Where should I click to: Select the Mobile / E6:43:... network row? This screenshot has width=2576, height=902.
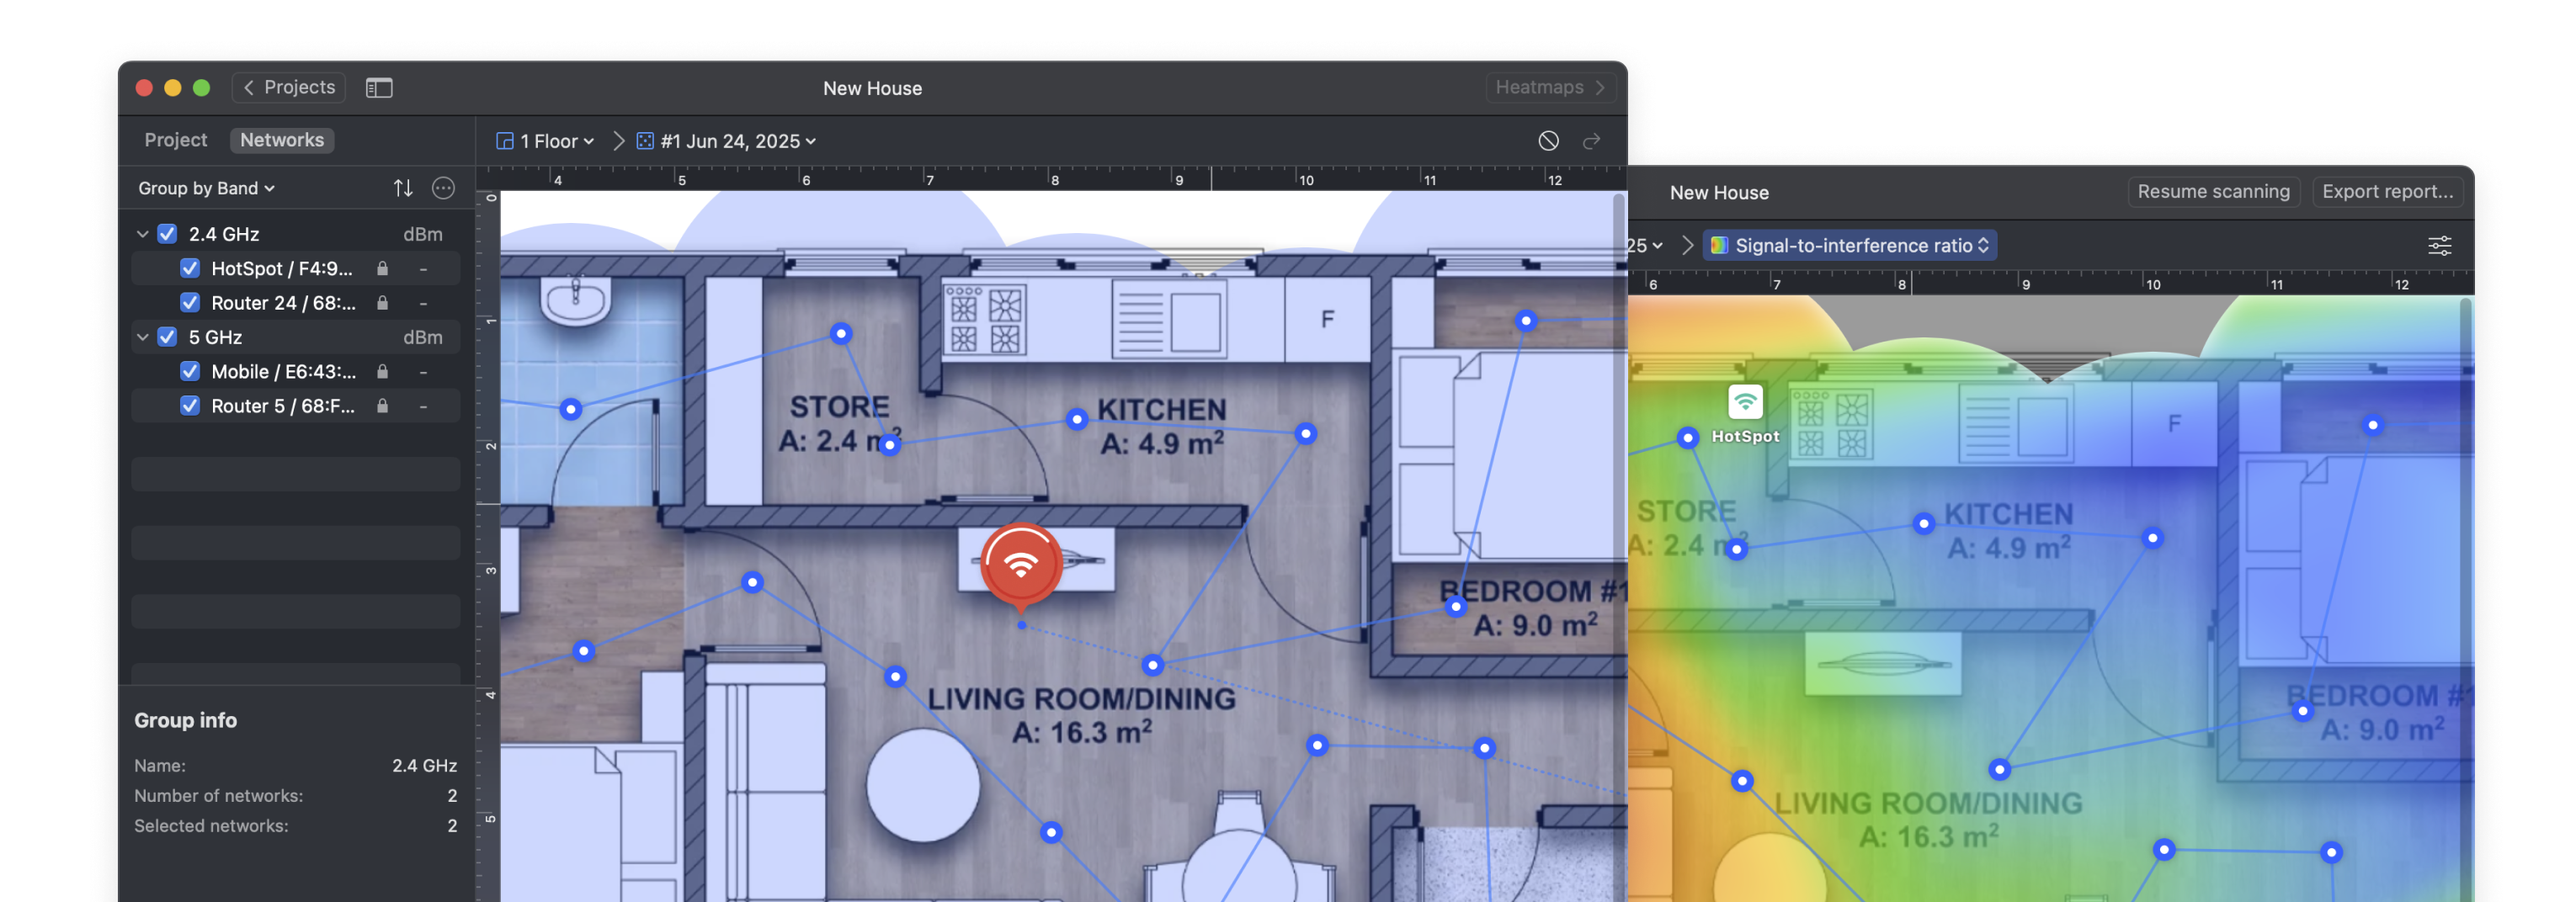pos(296,371)
